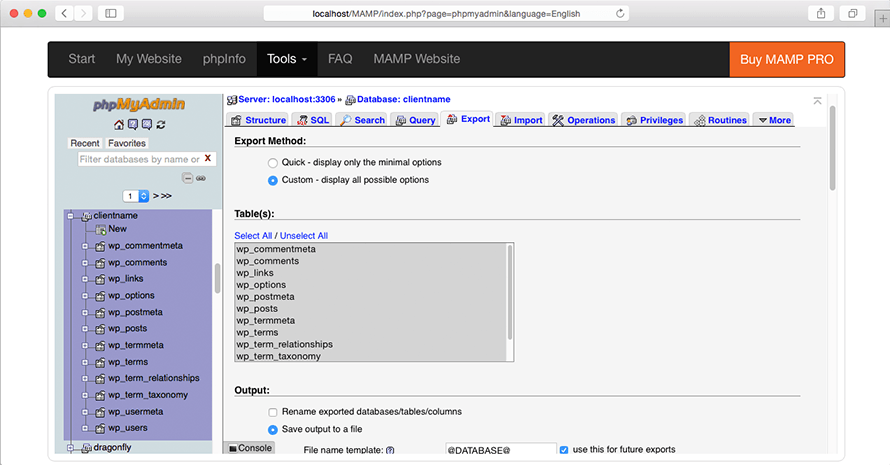Collapse all navigation tree items icon

click(x=187, y=178)
